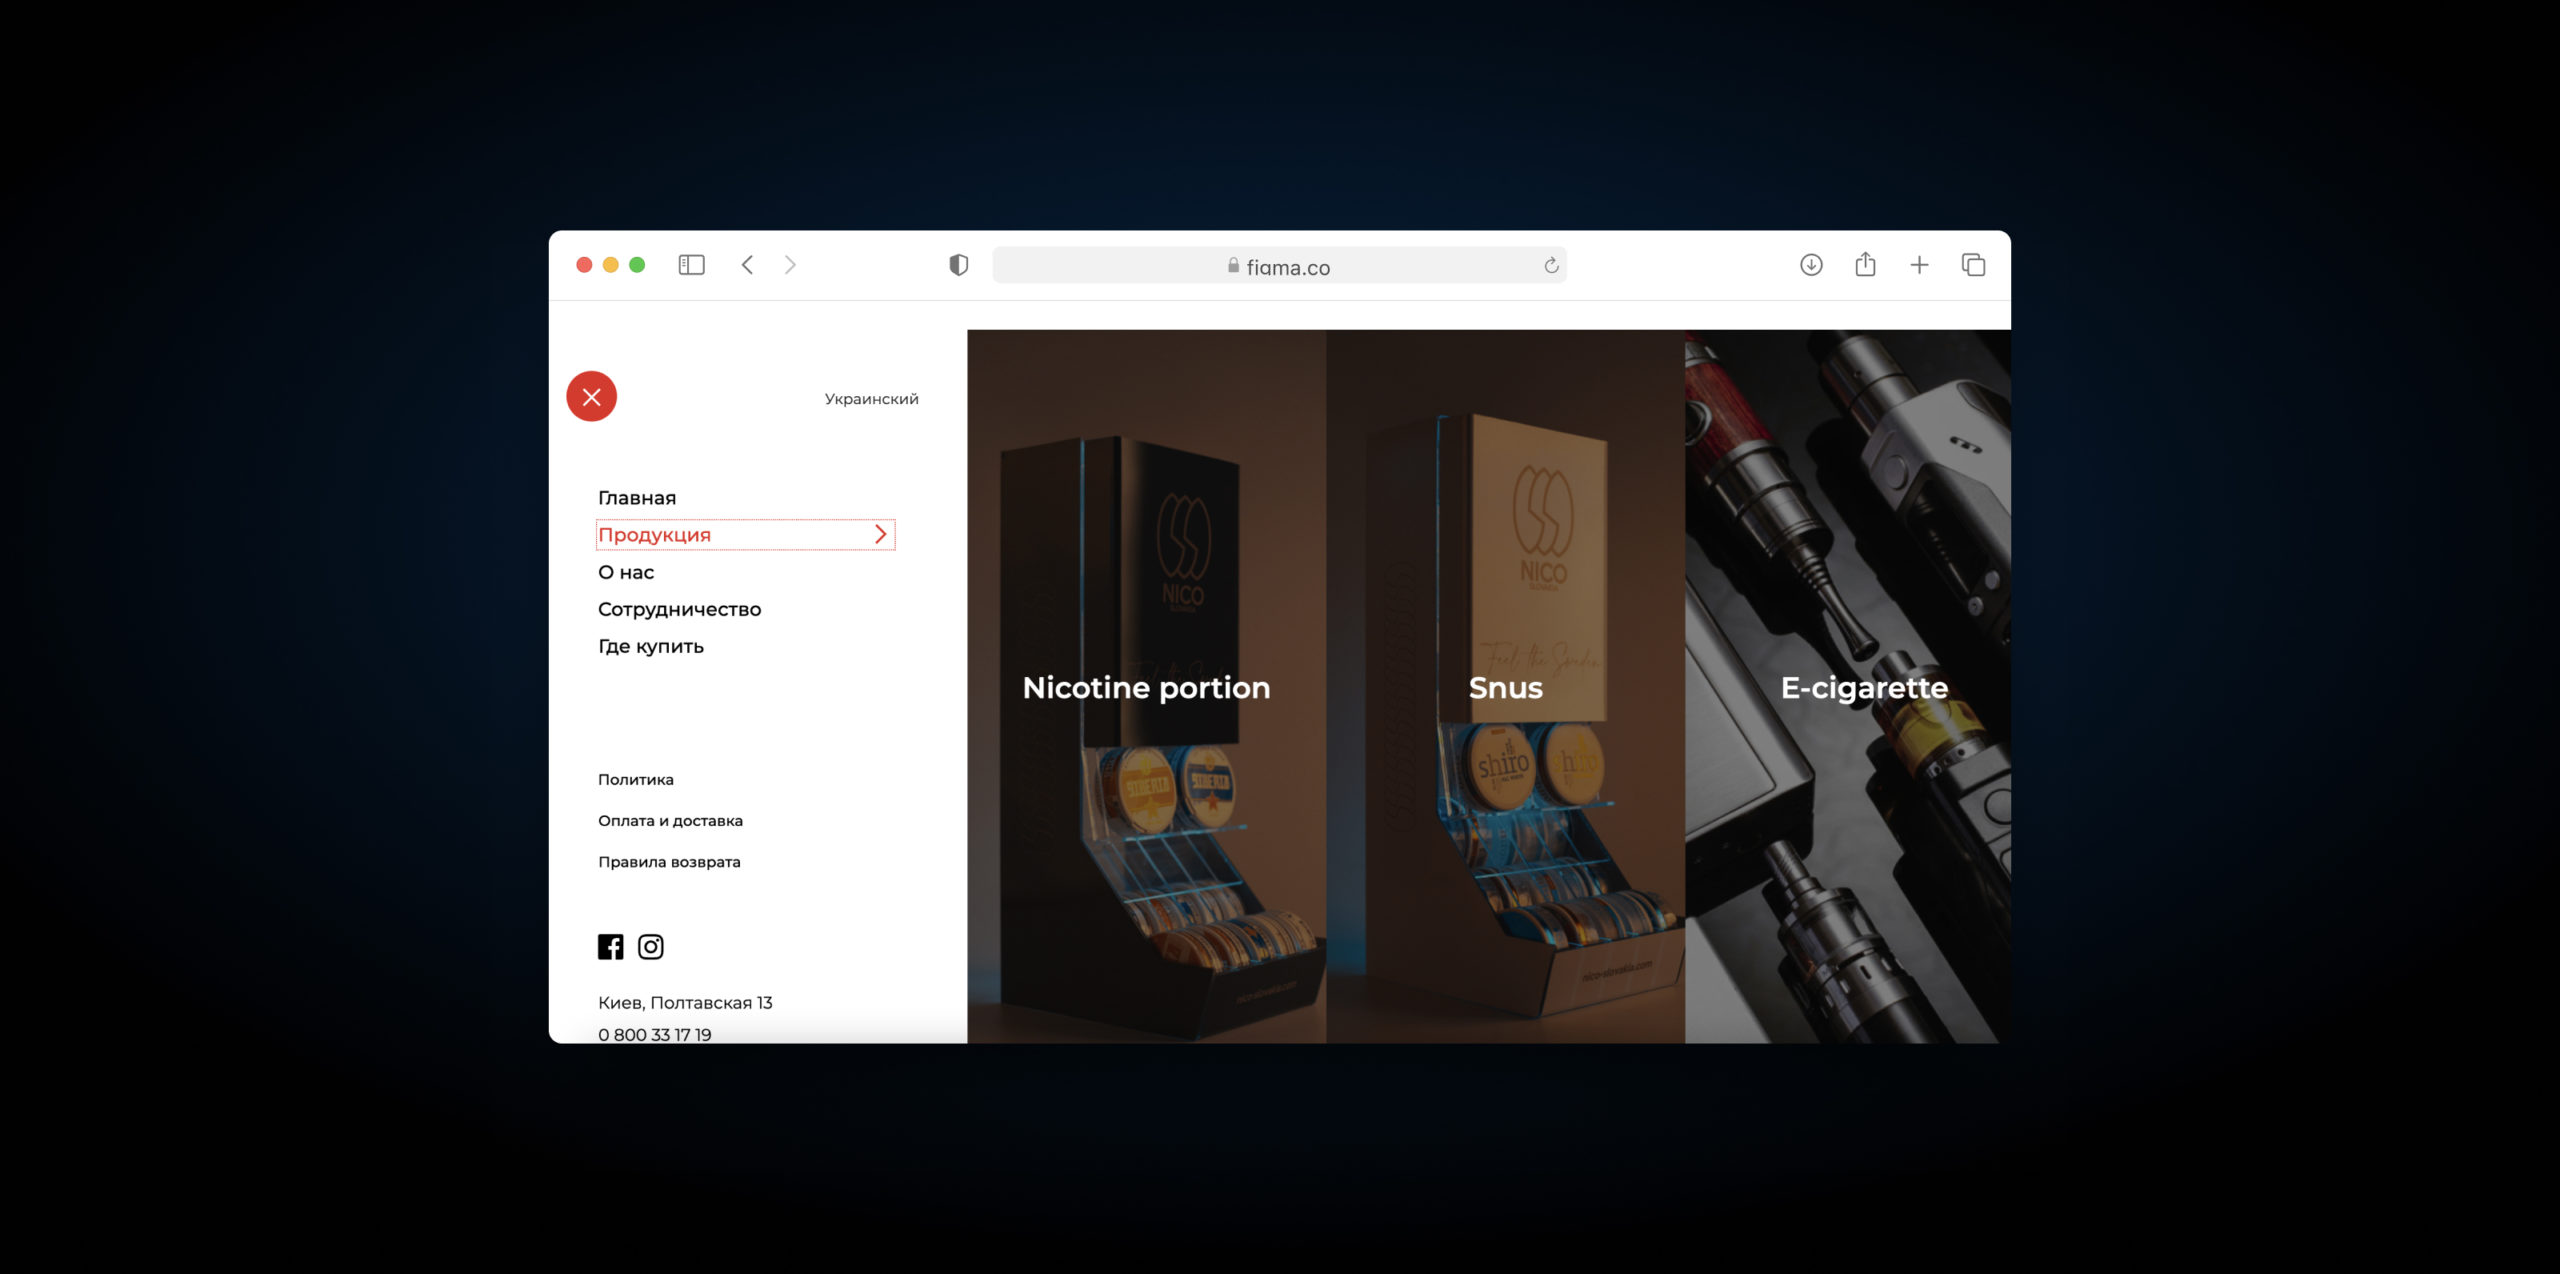The image size is (2560, 1274).
Task: Open the privacy shield icon
Action: coord(958,265)
